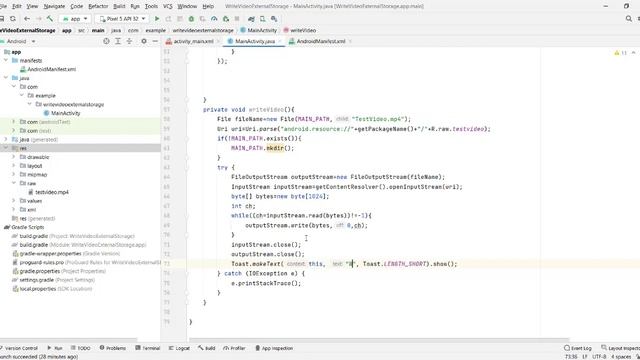Expand the values folder
Viewport: 640px width, 360px height.
[x=13, y=201]
